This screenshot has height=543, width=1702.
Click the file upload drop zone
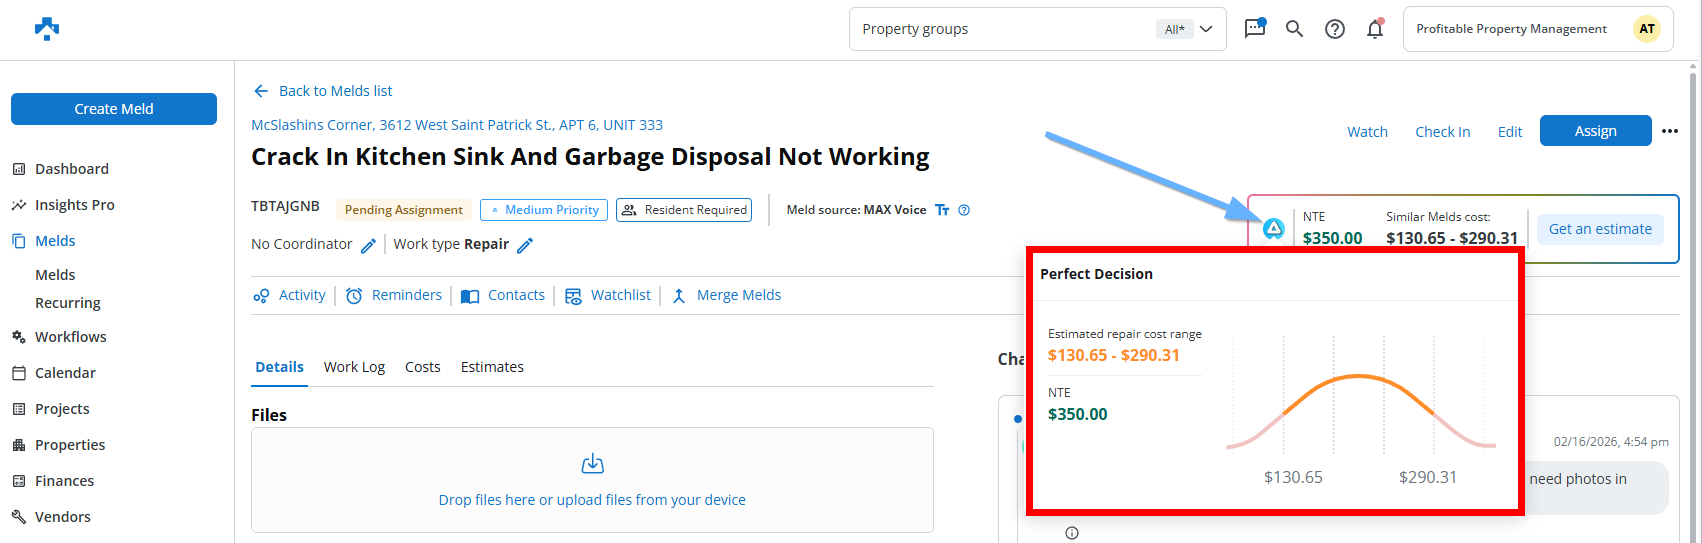coord(592,480)
